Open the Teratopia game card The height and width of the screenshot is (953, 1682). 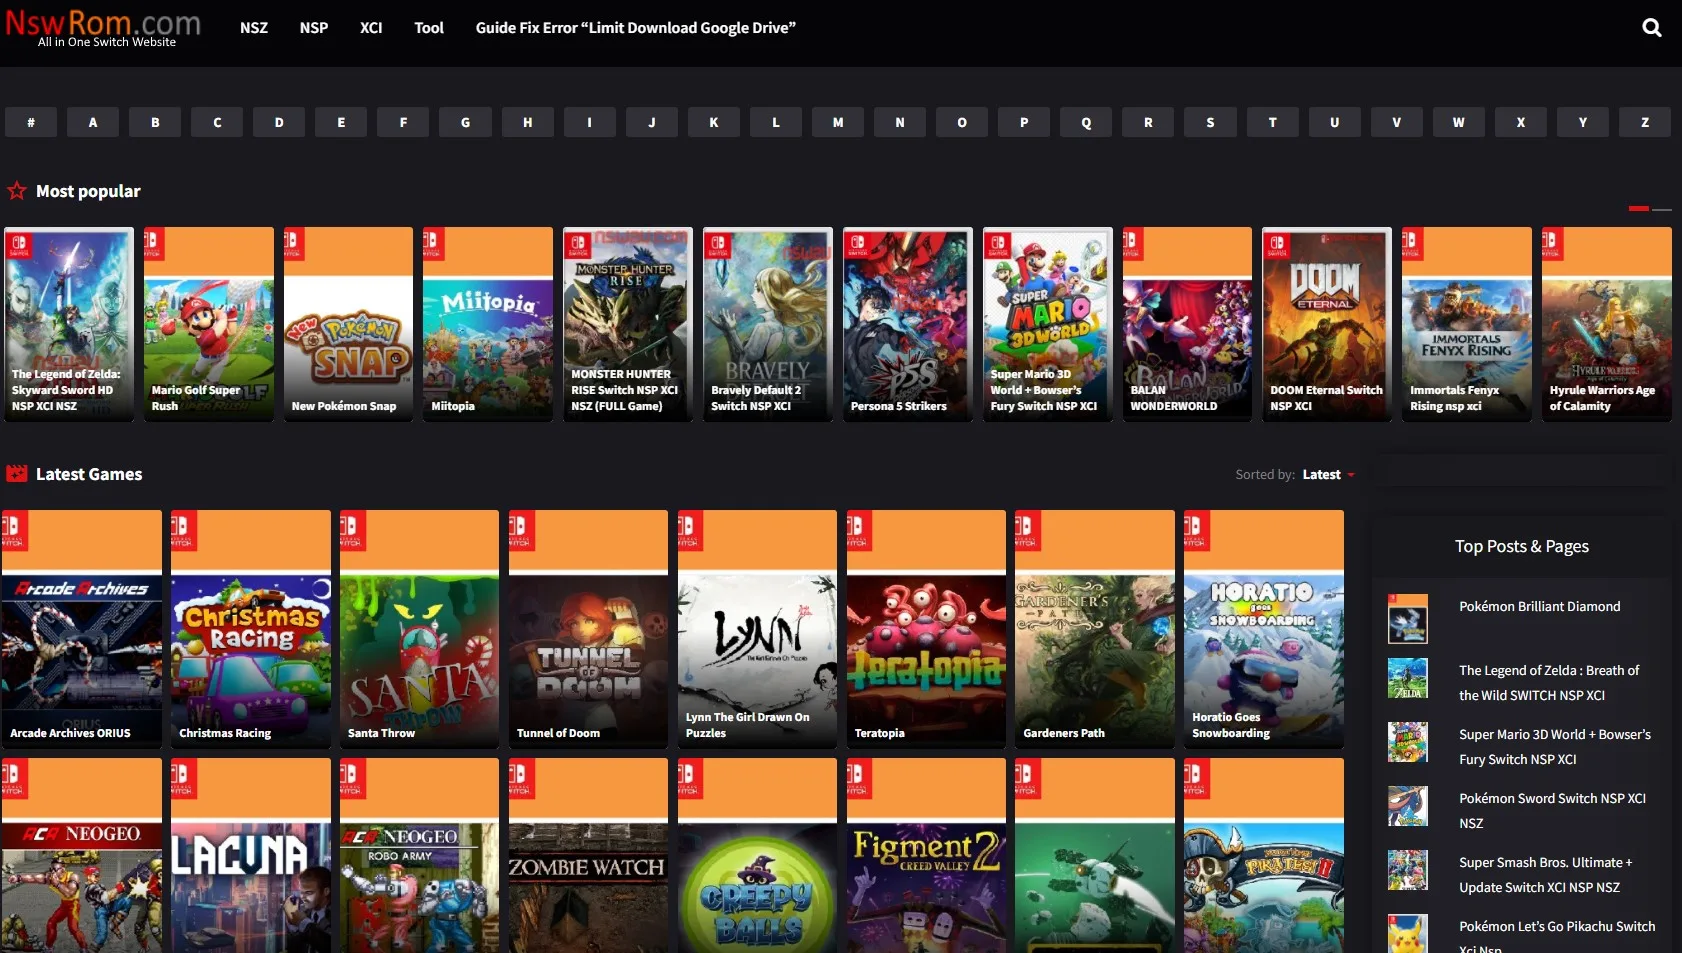point(926,629)
